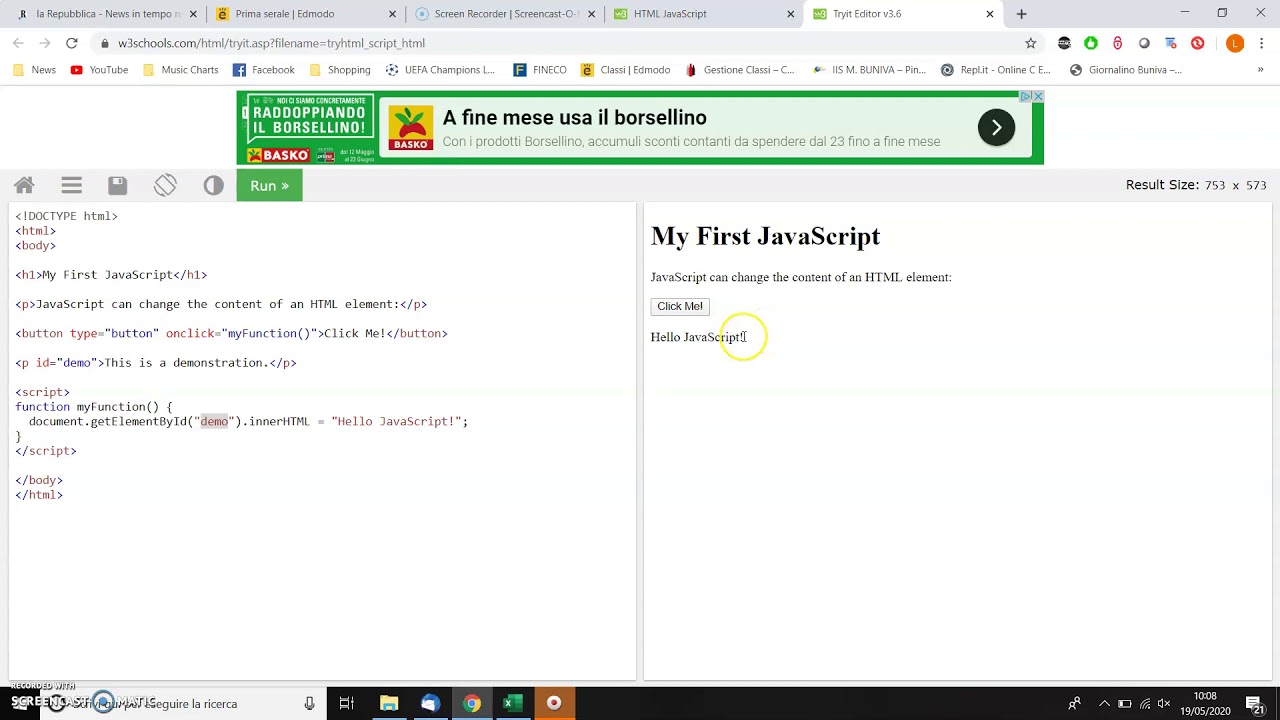Open the YouTube bookmark
Image resolution: width=1280 pixels, height=720 pixels.
point(99,70)
